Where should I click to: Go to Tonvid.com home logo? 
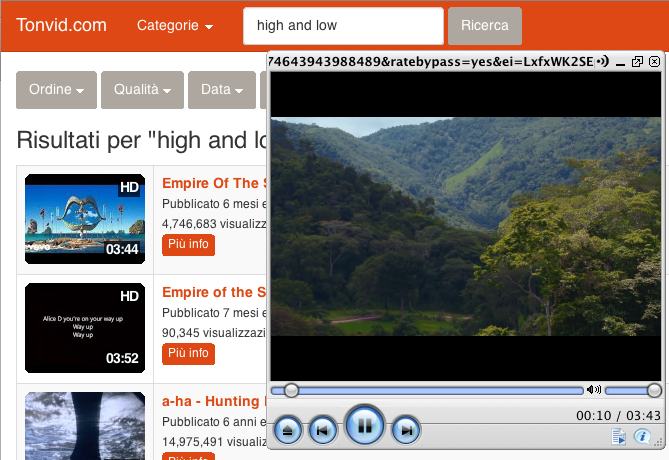click(x=61, y=25)
